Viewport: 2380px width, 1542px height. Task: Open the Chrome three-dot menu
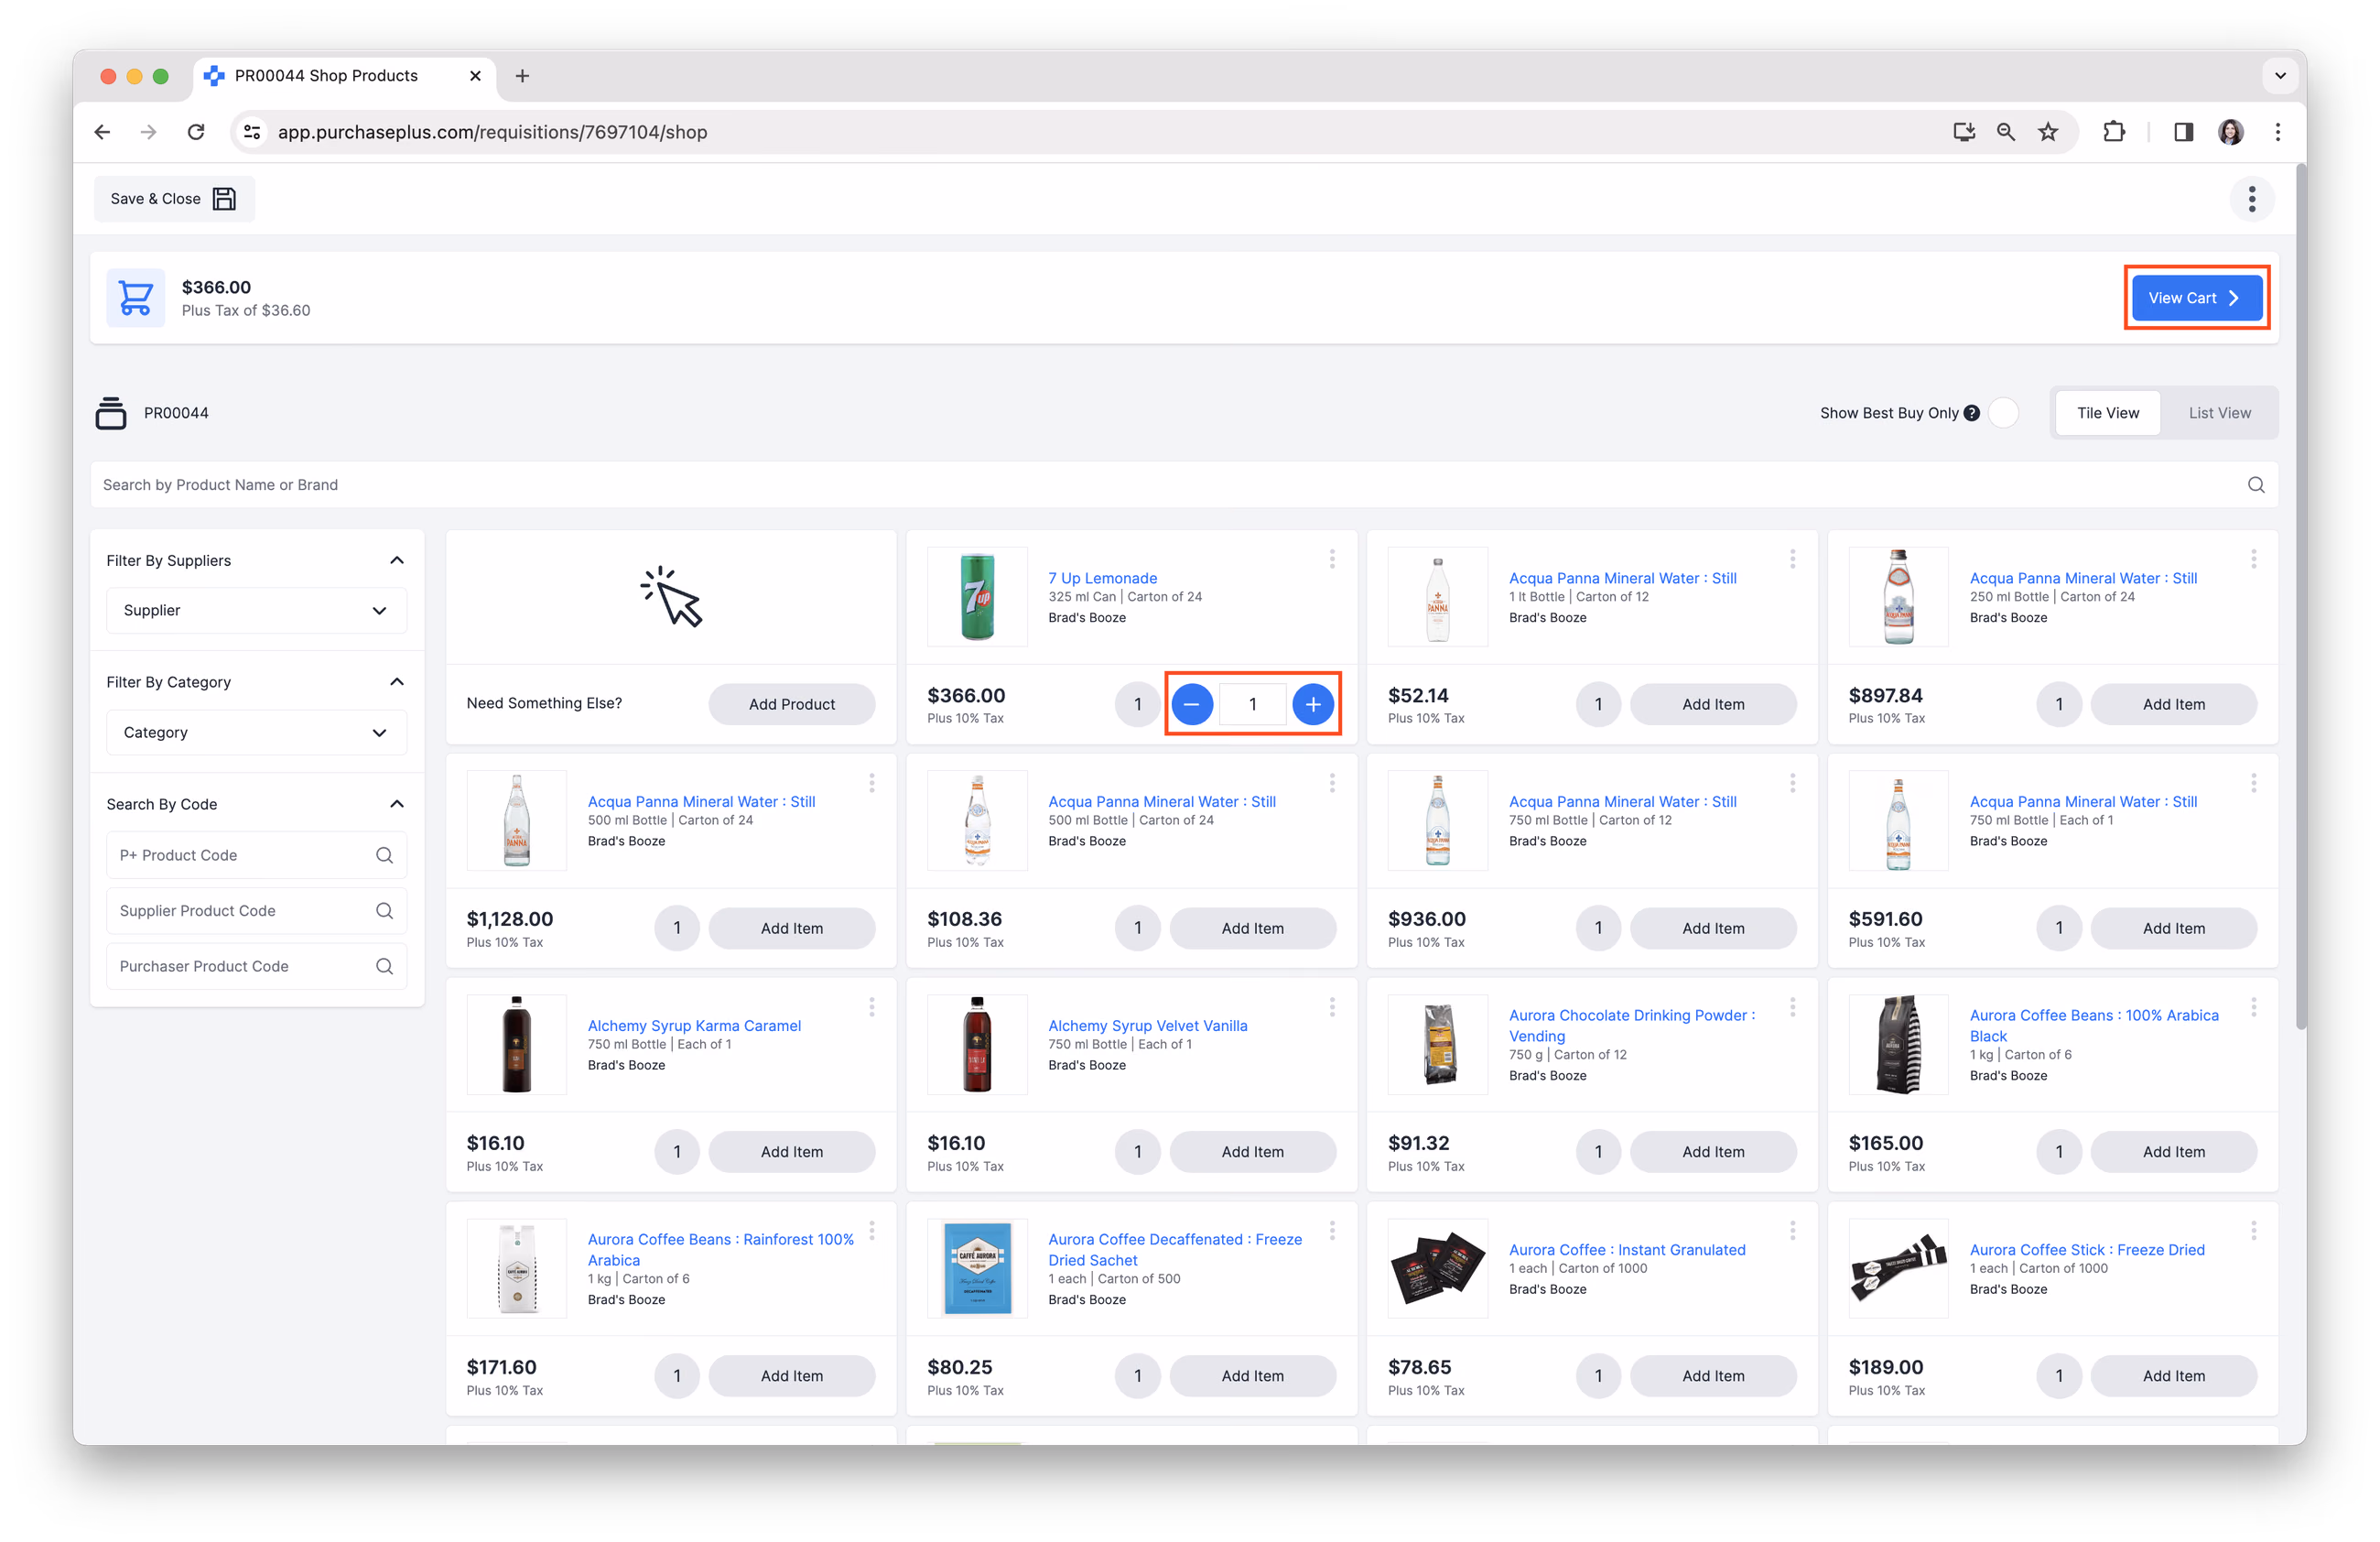click(2278, 132)
